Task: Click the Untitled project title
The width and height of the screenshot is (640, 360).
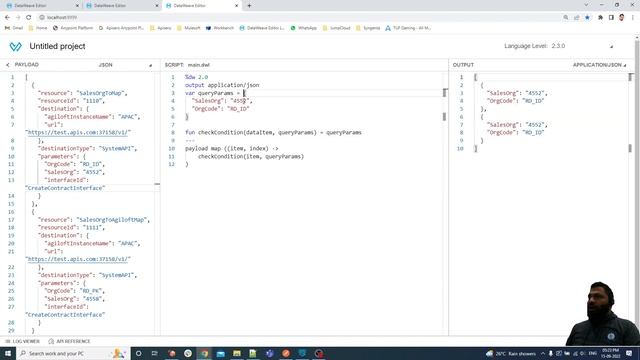Action: (x=57, y=47)
